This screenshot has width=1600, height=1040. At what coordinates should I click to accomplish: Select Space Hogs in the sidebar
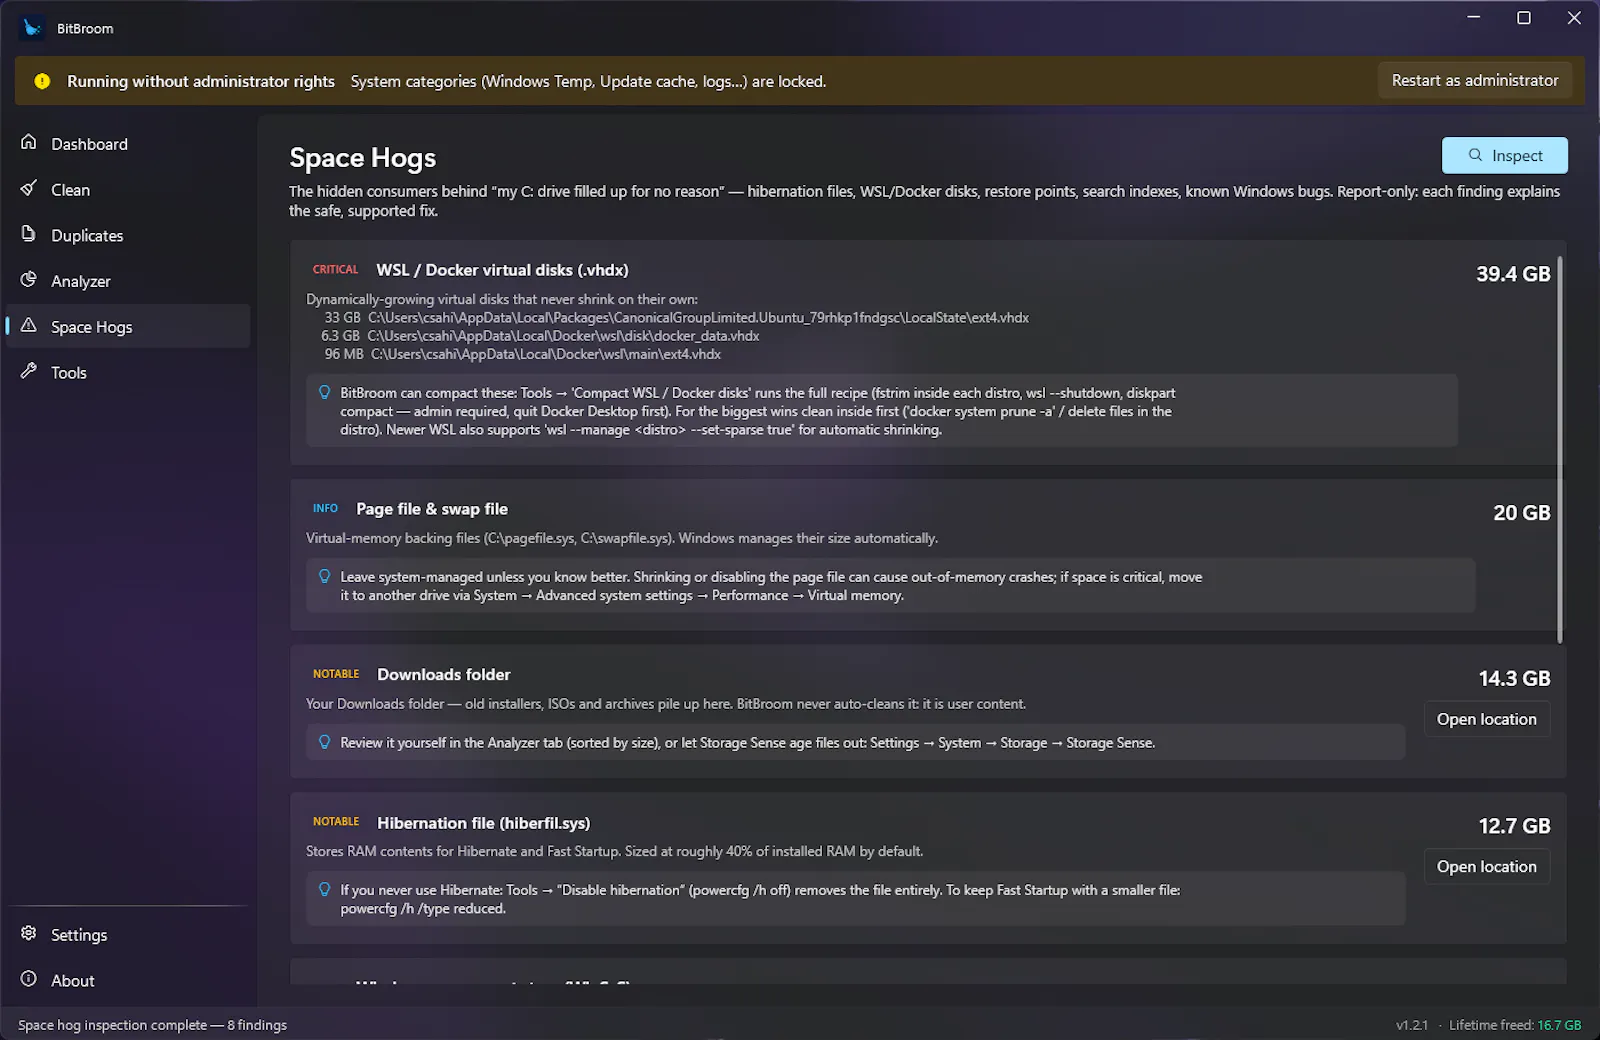pos(128,327)
